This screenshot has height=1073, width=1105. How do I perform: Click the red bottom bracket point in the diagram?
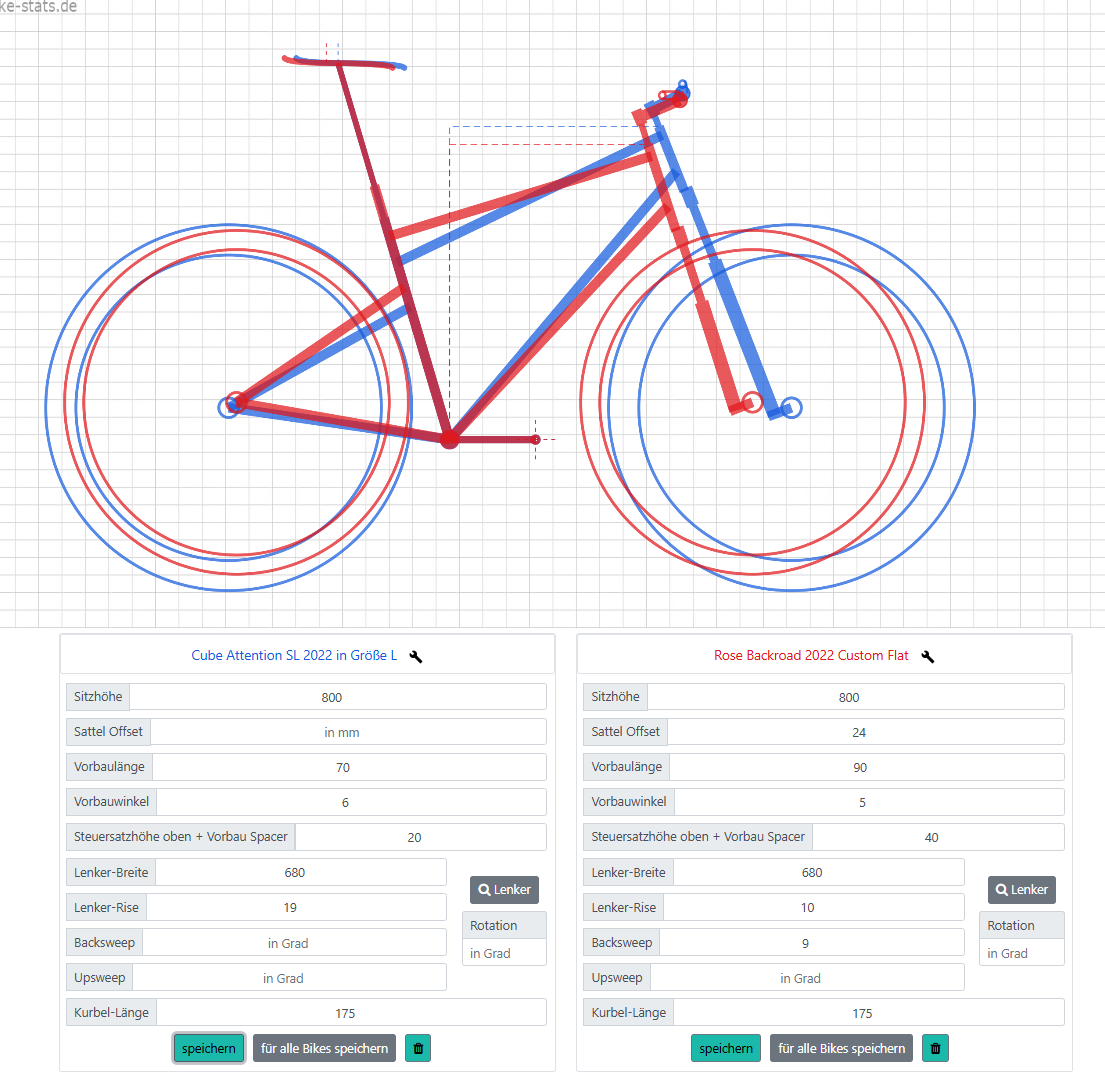pyautogui.click(x=450, y=440)
